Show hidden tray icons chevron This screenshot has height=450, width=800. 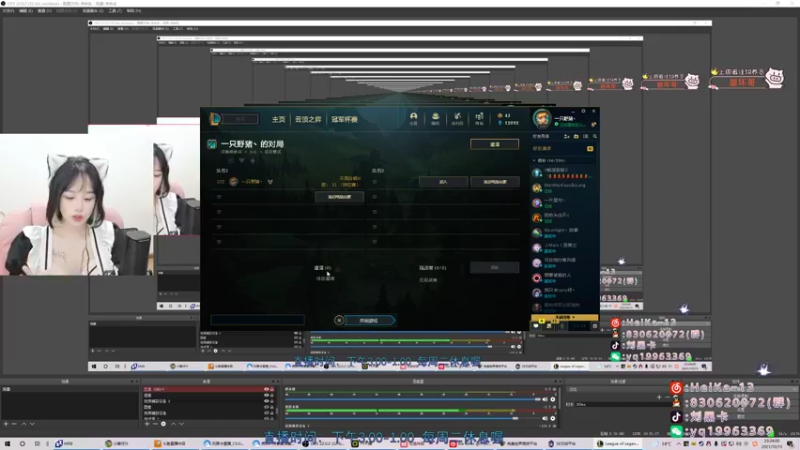679,444
